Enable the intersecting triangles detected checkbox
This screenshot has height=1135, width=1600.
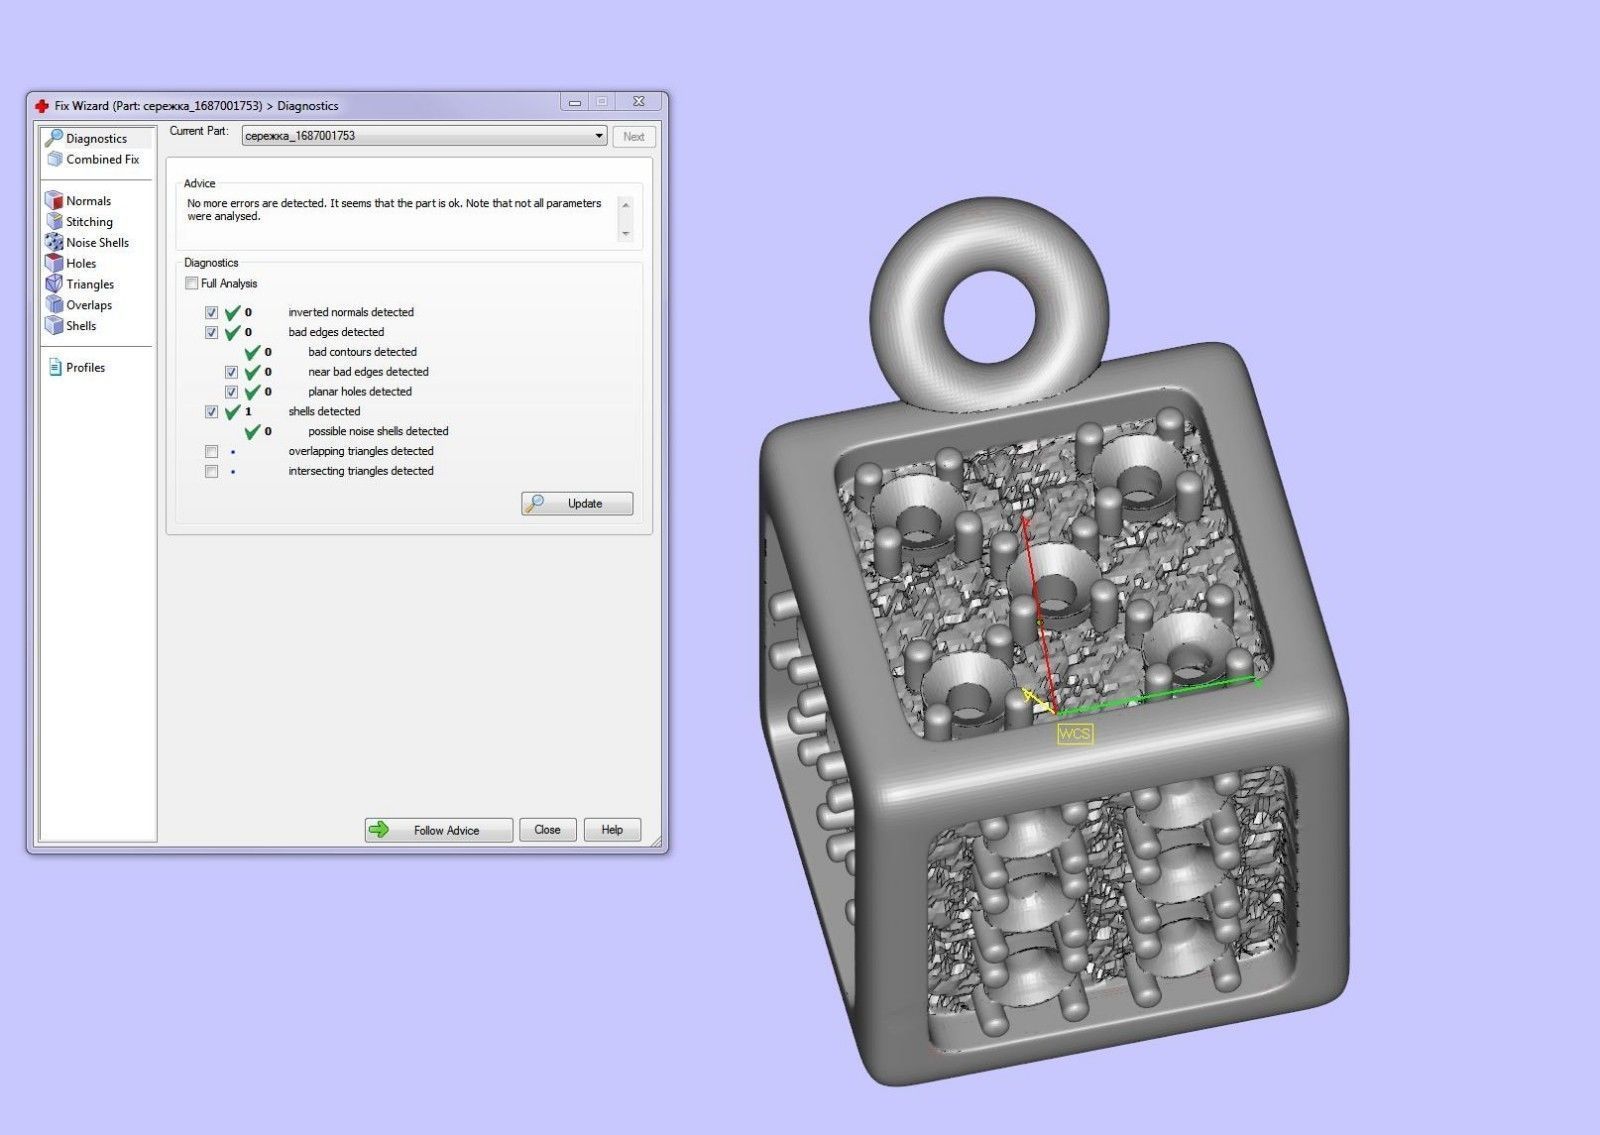(x=211, y=472)
